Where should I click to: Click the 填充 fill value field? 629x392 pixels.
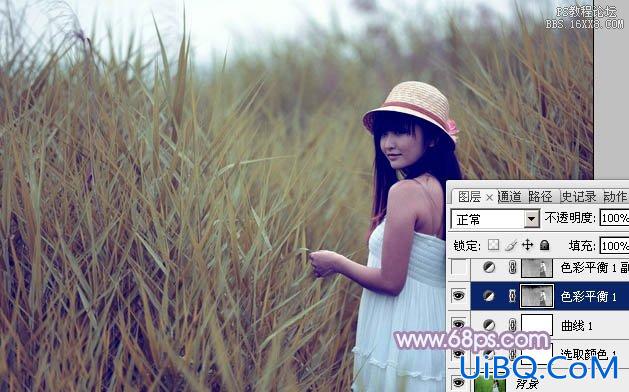click(x=614, y=246)
